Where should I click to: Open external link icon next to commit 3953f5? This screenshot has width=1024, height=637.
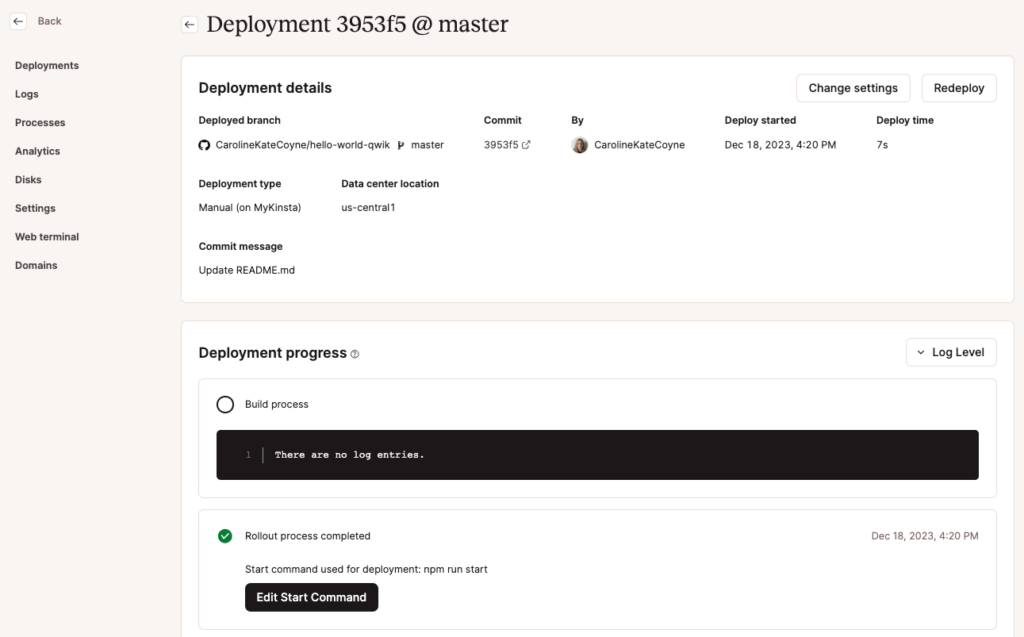(x=526, y=145)
